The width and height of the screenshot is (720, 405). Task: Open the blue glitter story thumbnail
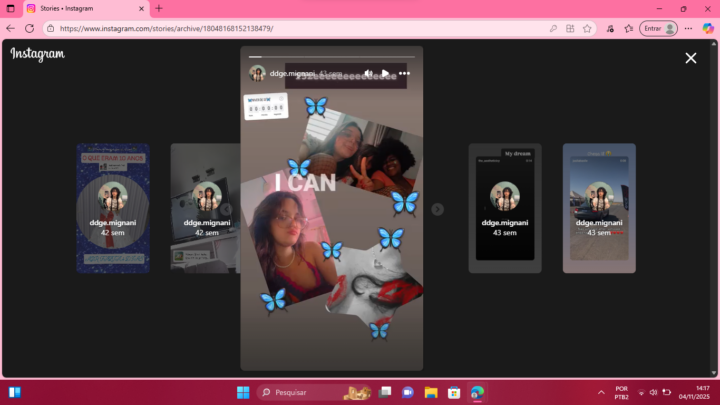pos(113,208)
